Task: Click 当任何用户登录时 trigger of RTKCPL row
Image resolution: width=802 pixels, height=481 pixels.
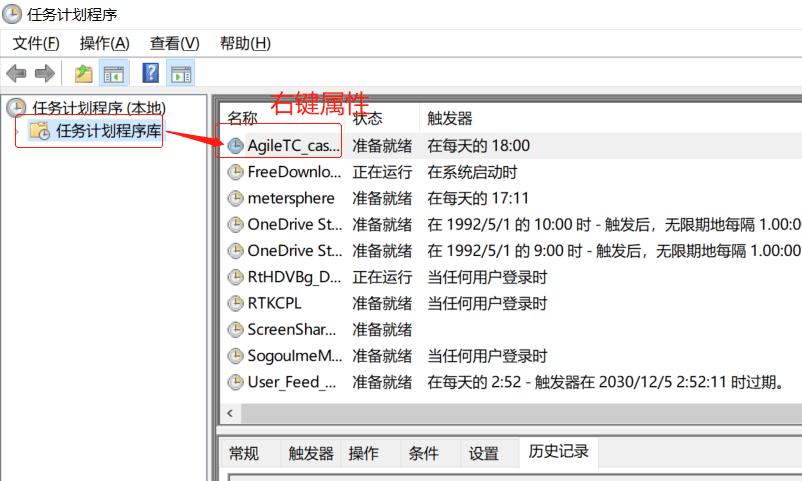Action: 487,303
